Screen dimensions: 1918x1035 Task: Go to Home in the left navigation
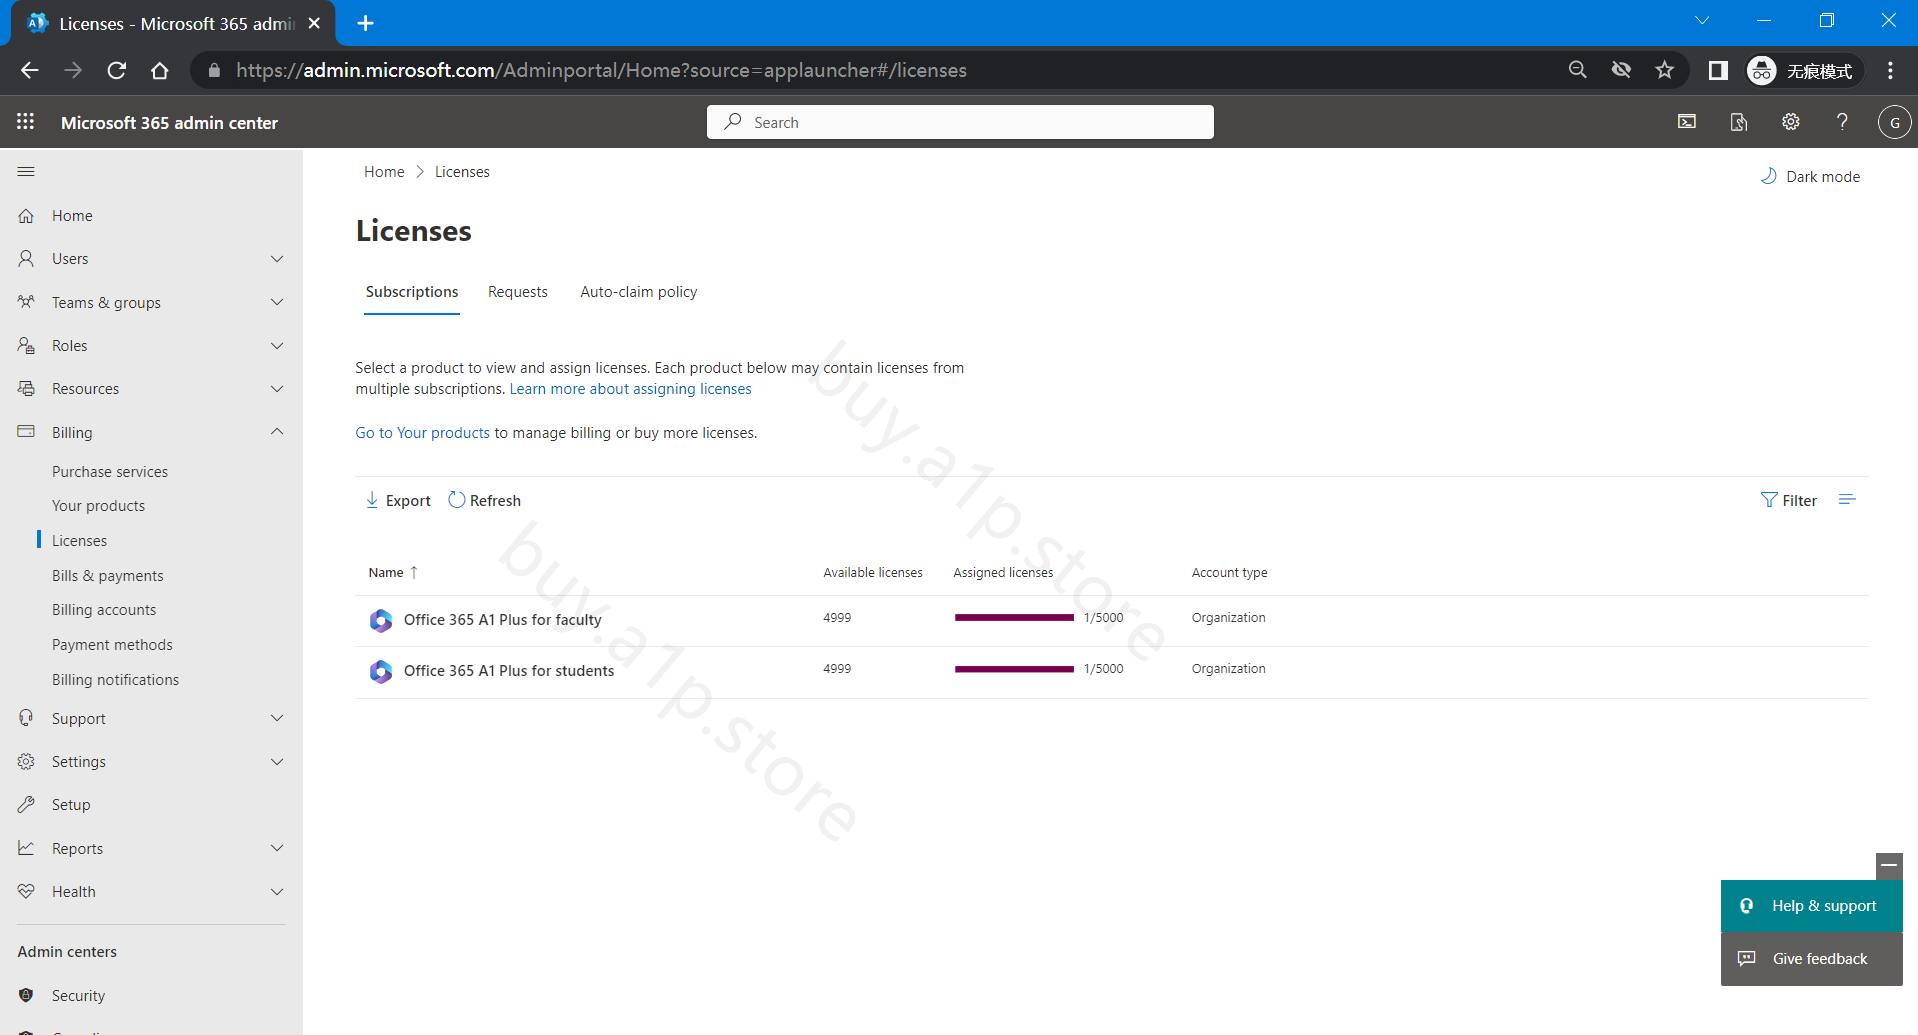[x=72, y=216]
